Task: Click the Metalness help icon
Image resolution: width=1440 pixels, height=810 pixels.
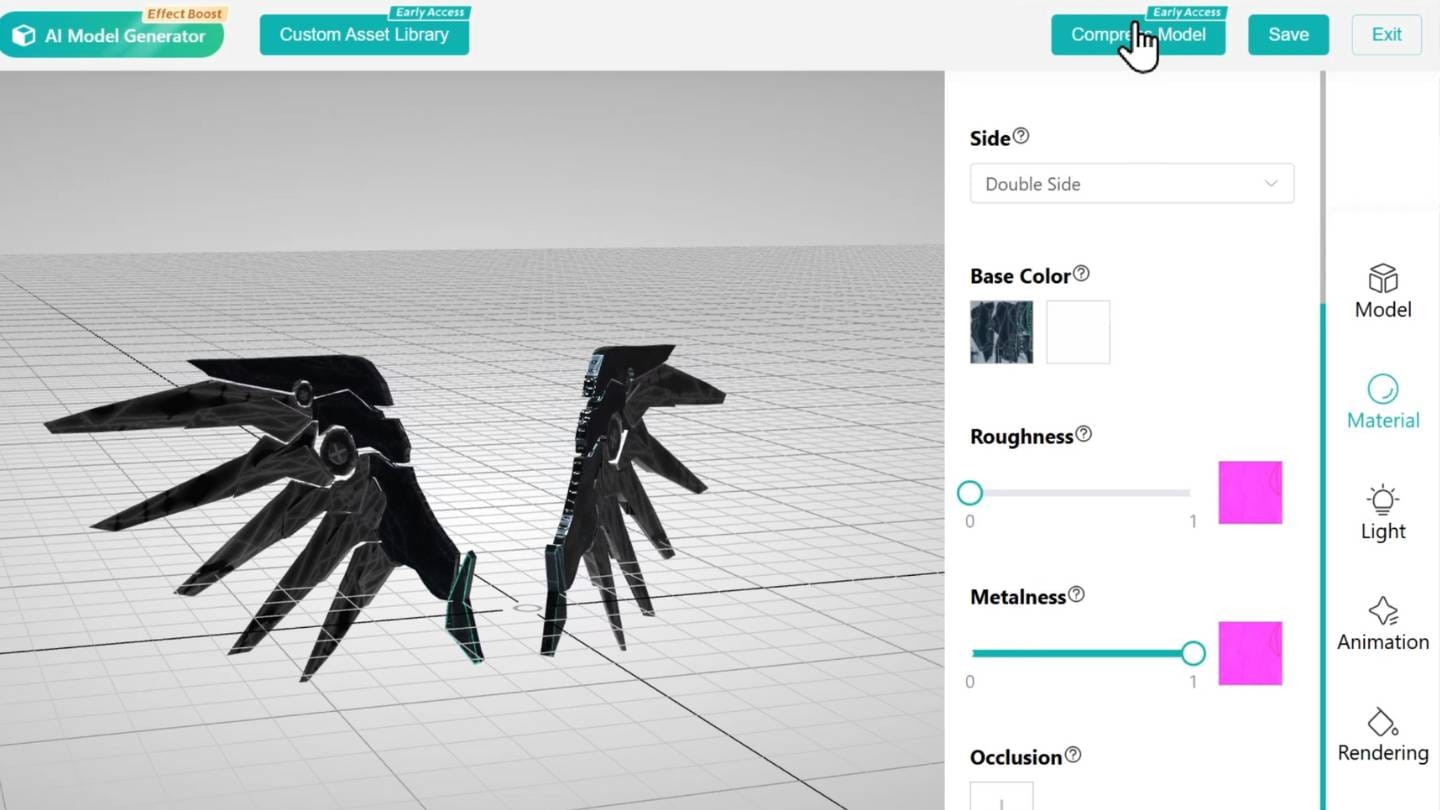Action: point(1077,594)
